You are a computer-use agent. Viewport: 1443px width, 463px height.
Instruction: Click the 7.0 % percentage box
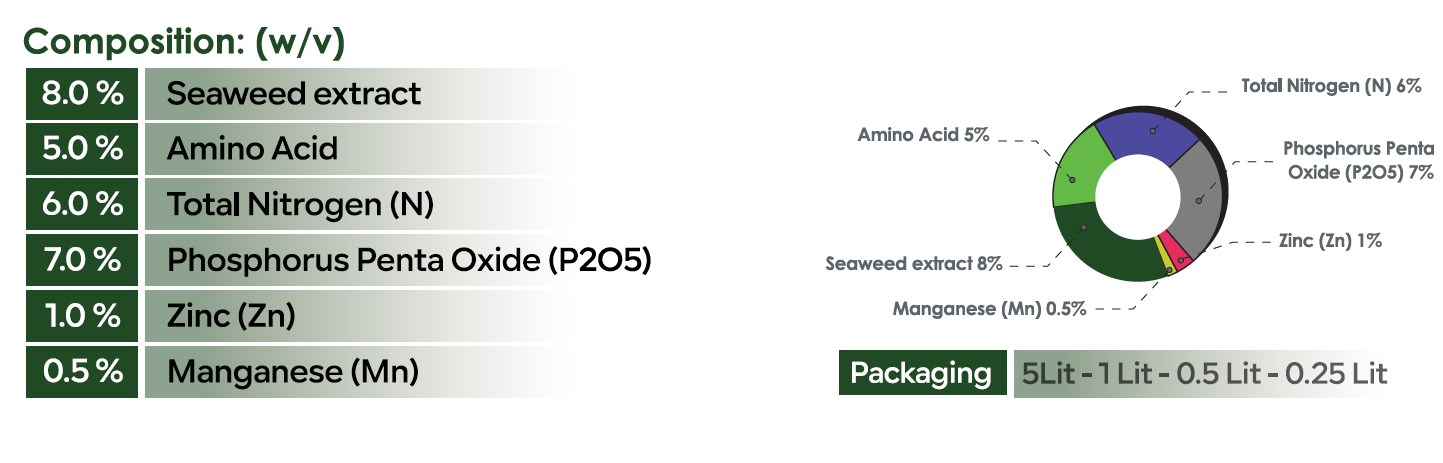(x=82, y=261)
